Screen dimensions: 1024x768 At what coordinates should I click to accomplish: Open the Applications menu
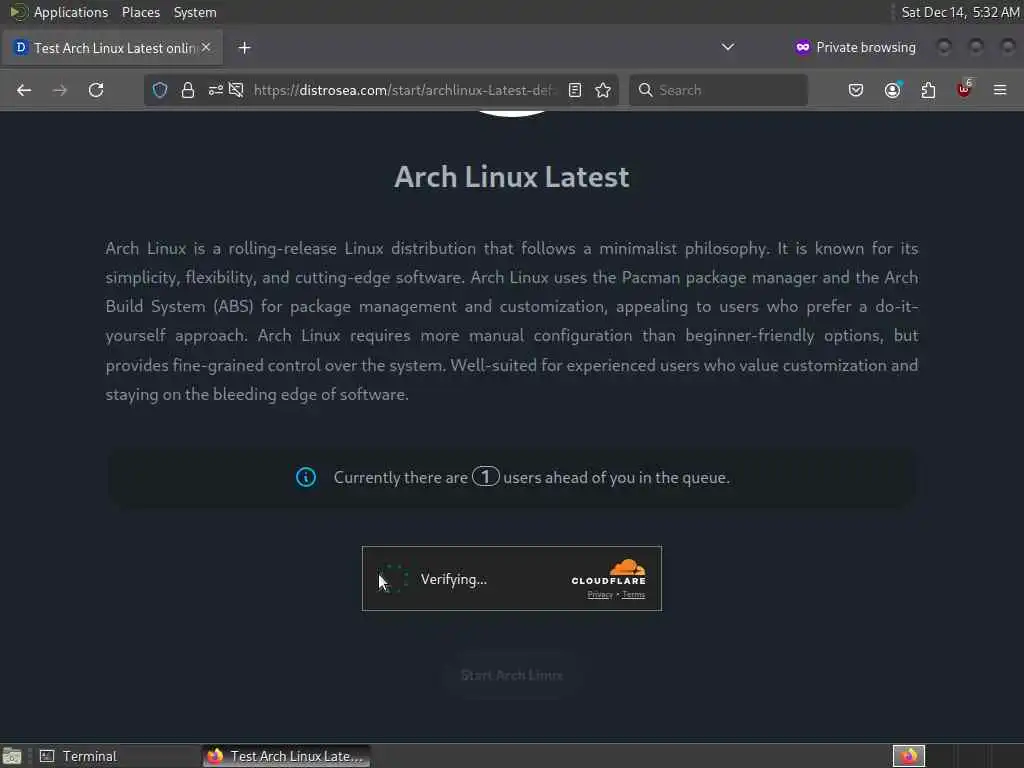[71, 12]
